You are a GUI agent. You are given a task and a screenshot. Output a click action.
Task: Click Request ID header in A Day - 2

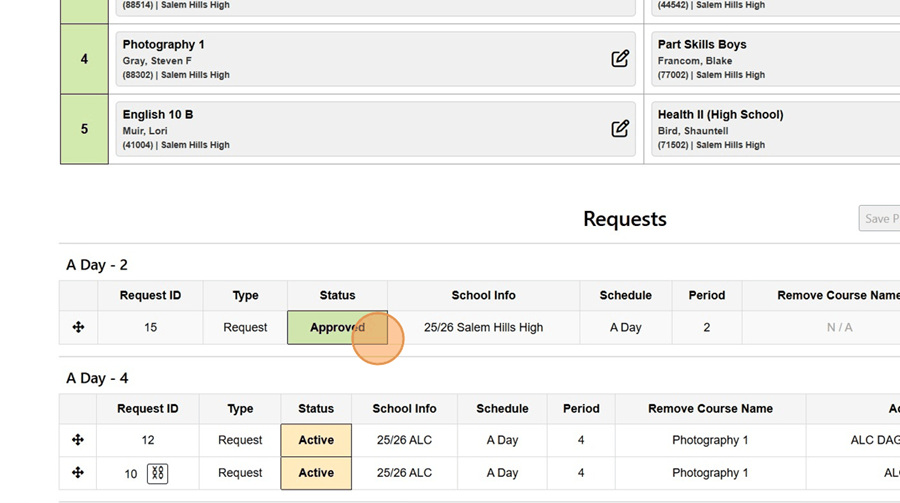tap(150, 295)
